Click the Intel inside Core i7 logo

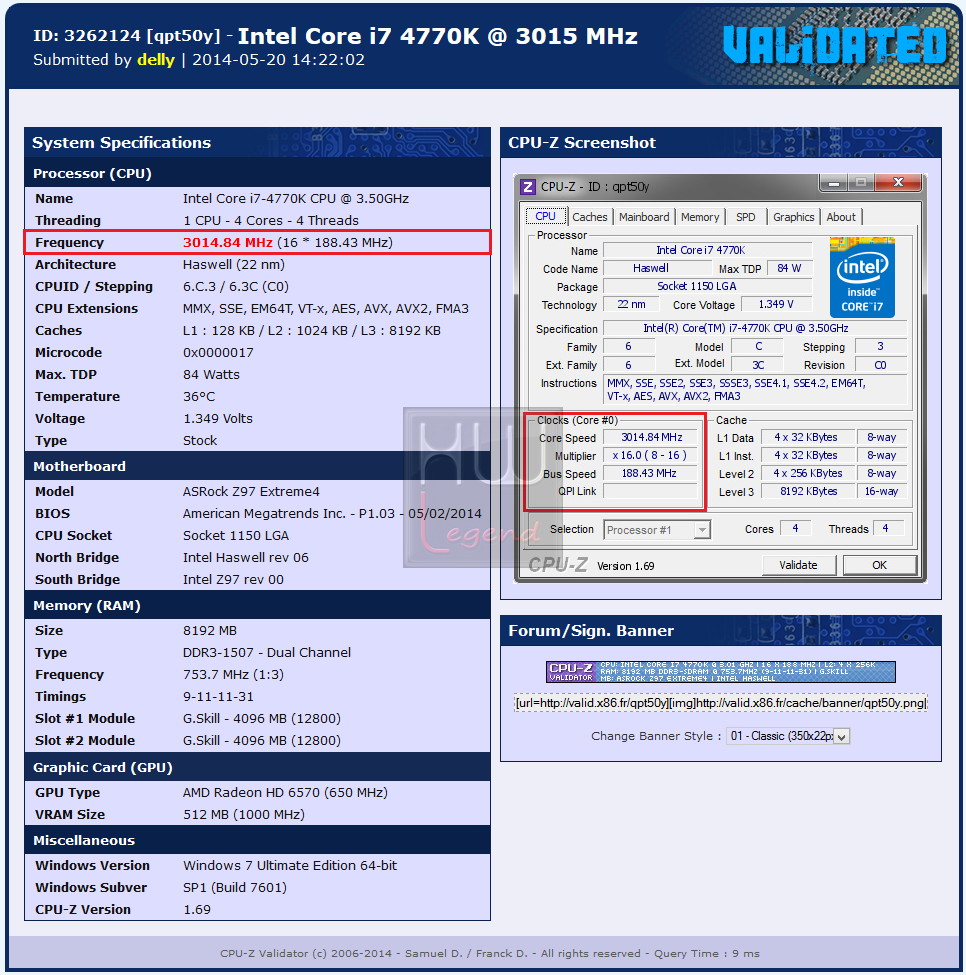click(862, 277)
